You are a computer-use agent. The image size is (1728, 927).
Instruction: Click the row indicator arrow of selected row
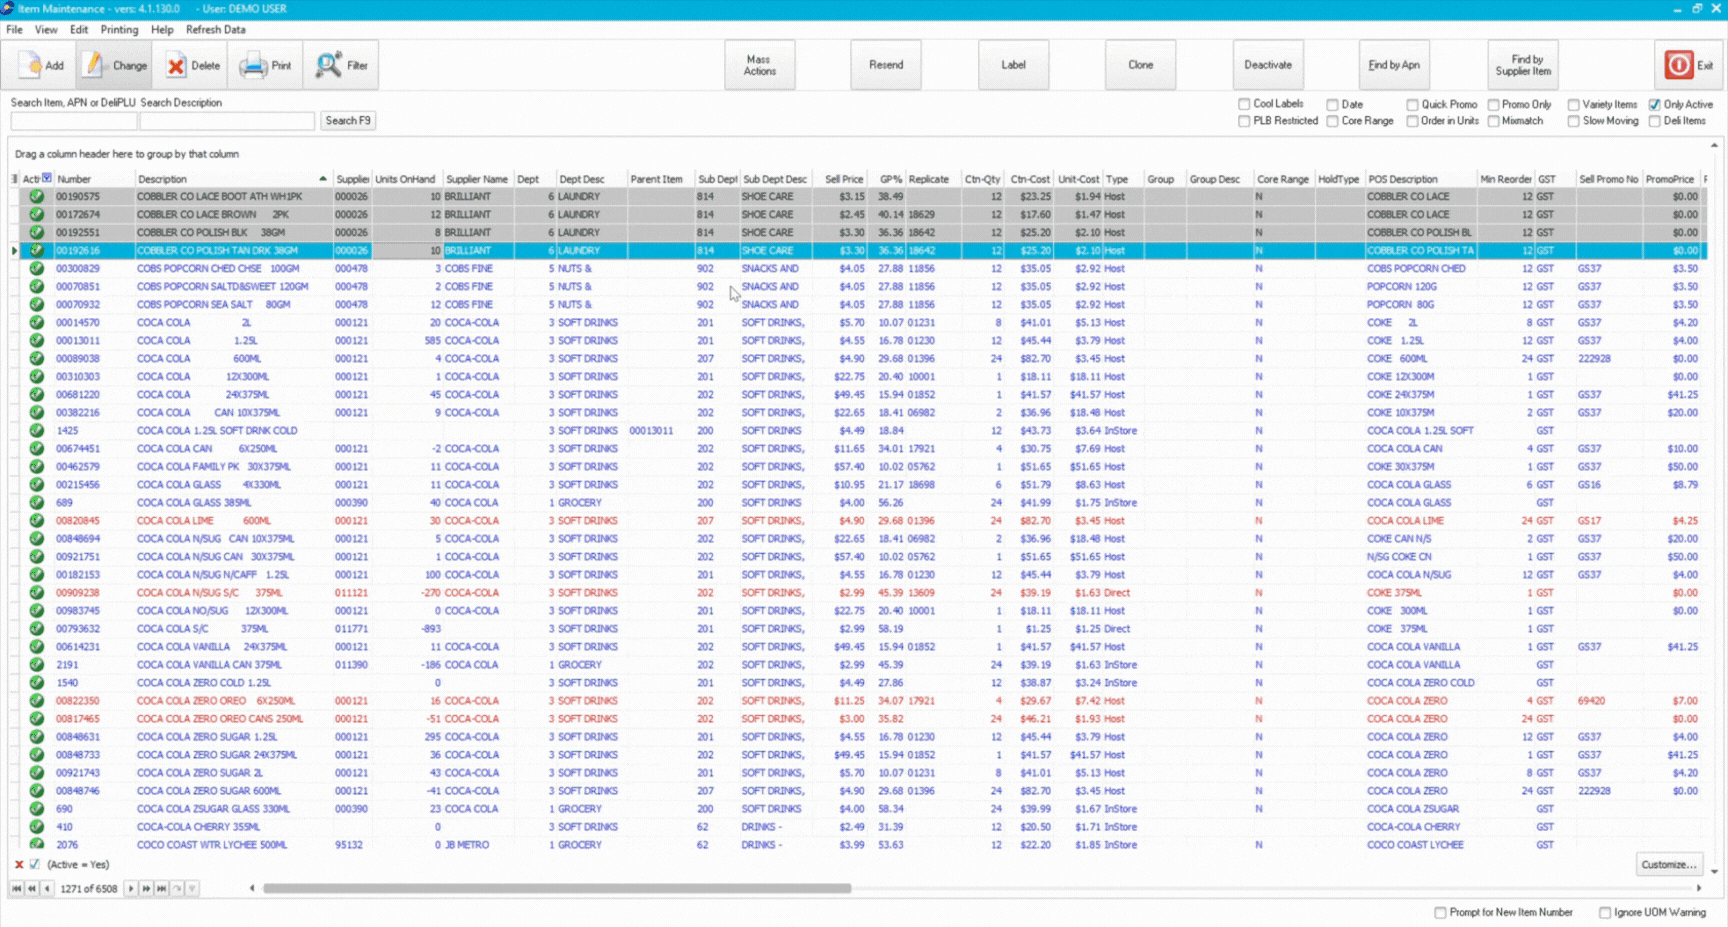(14, 251)
